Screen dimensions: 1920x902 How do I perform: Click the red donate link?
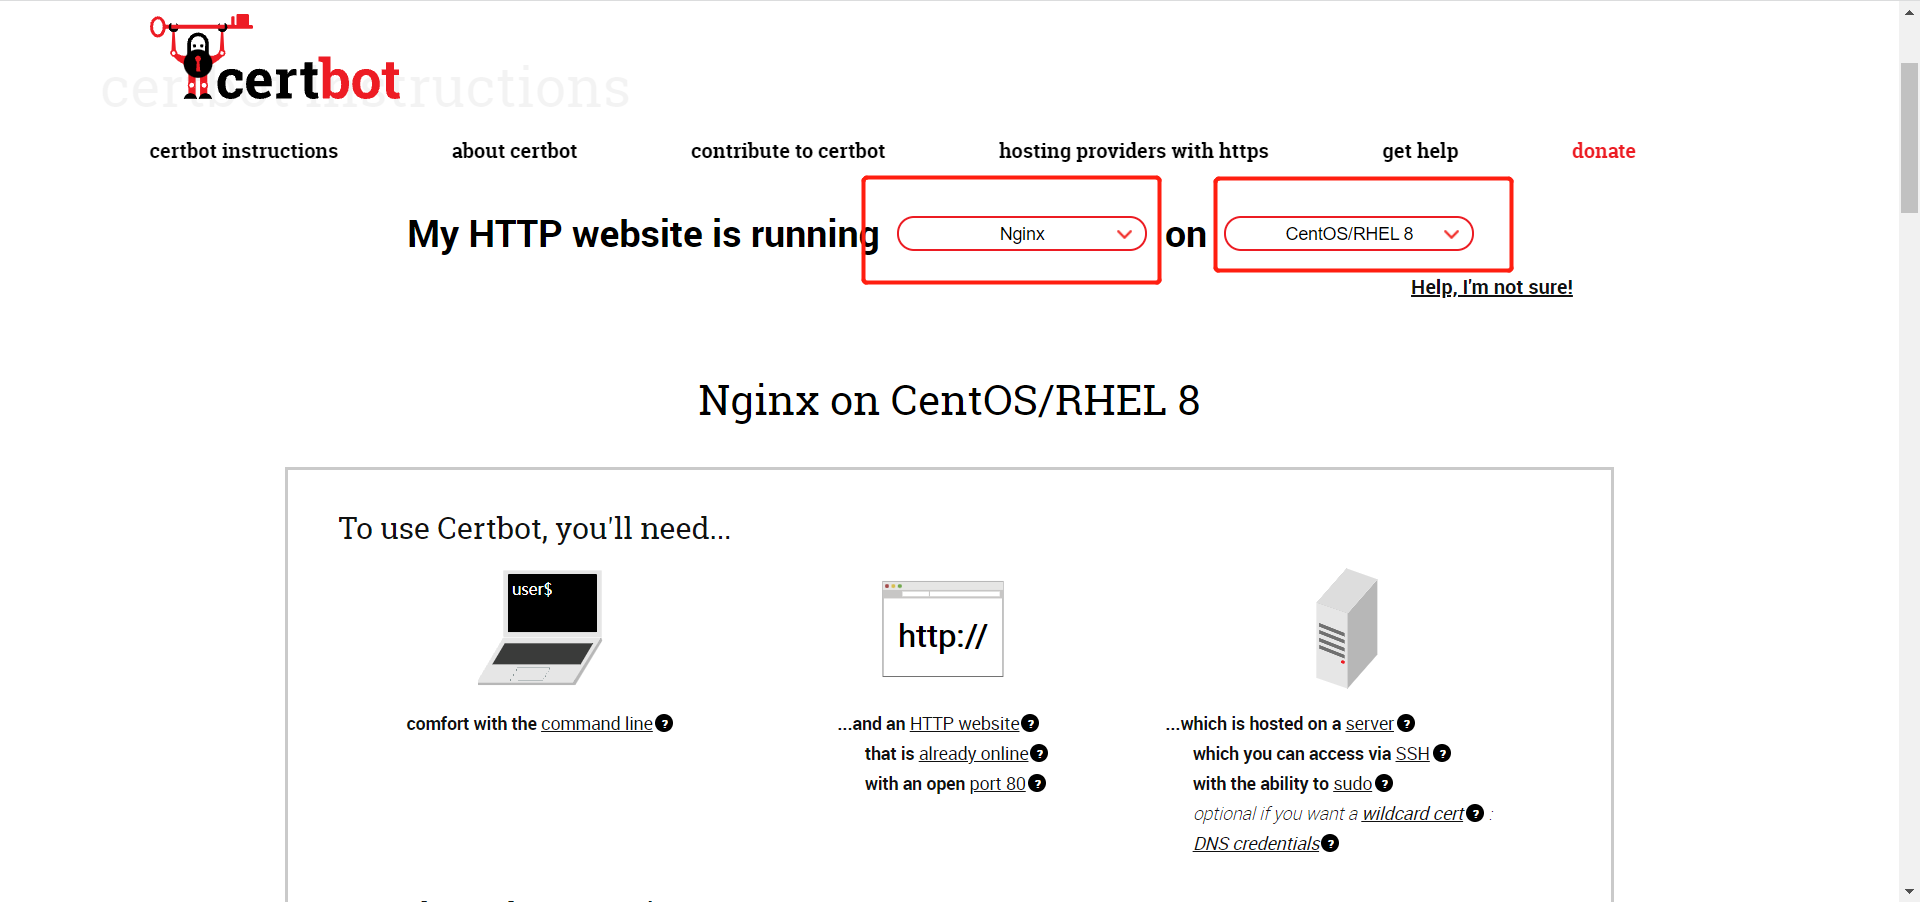coord(1603,151)
